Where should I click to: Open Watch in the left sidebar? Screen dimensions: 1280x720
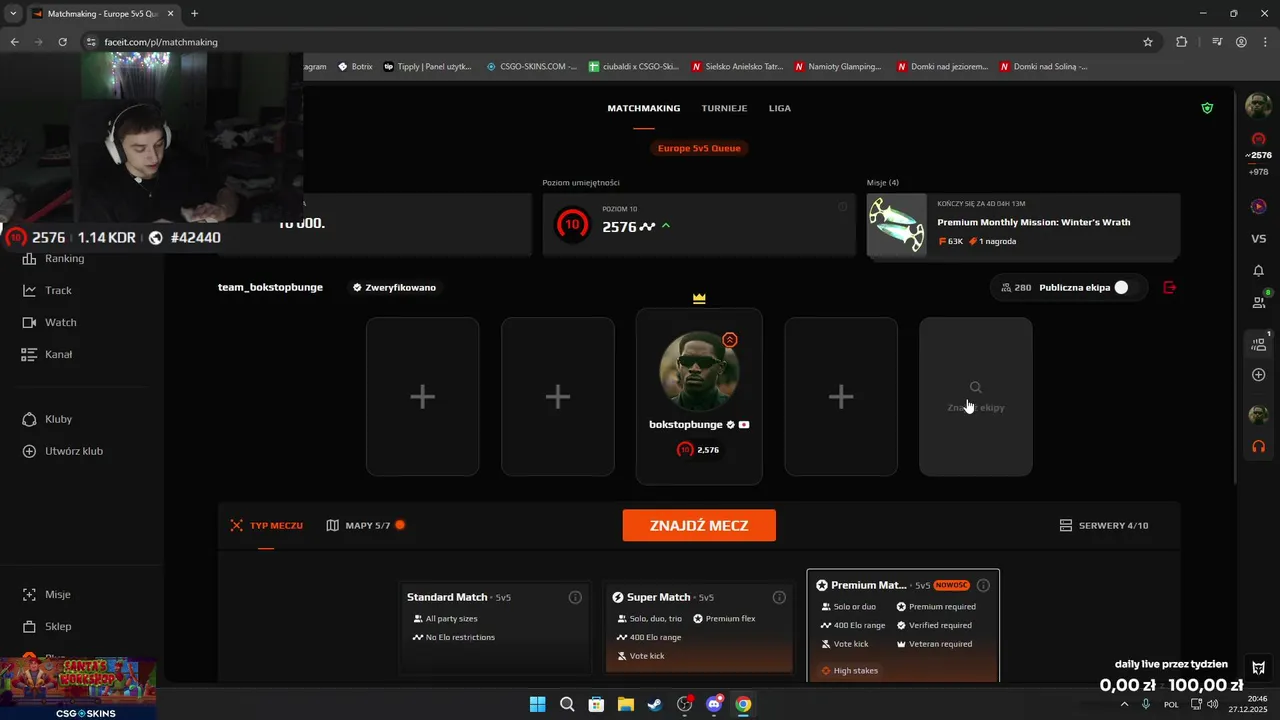(x=49, y=322)
